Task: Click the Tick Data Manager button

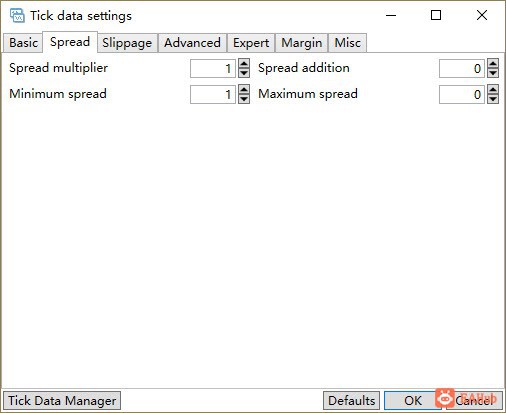Action: point(62,401)
